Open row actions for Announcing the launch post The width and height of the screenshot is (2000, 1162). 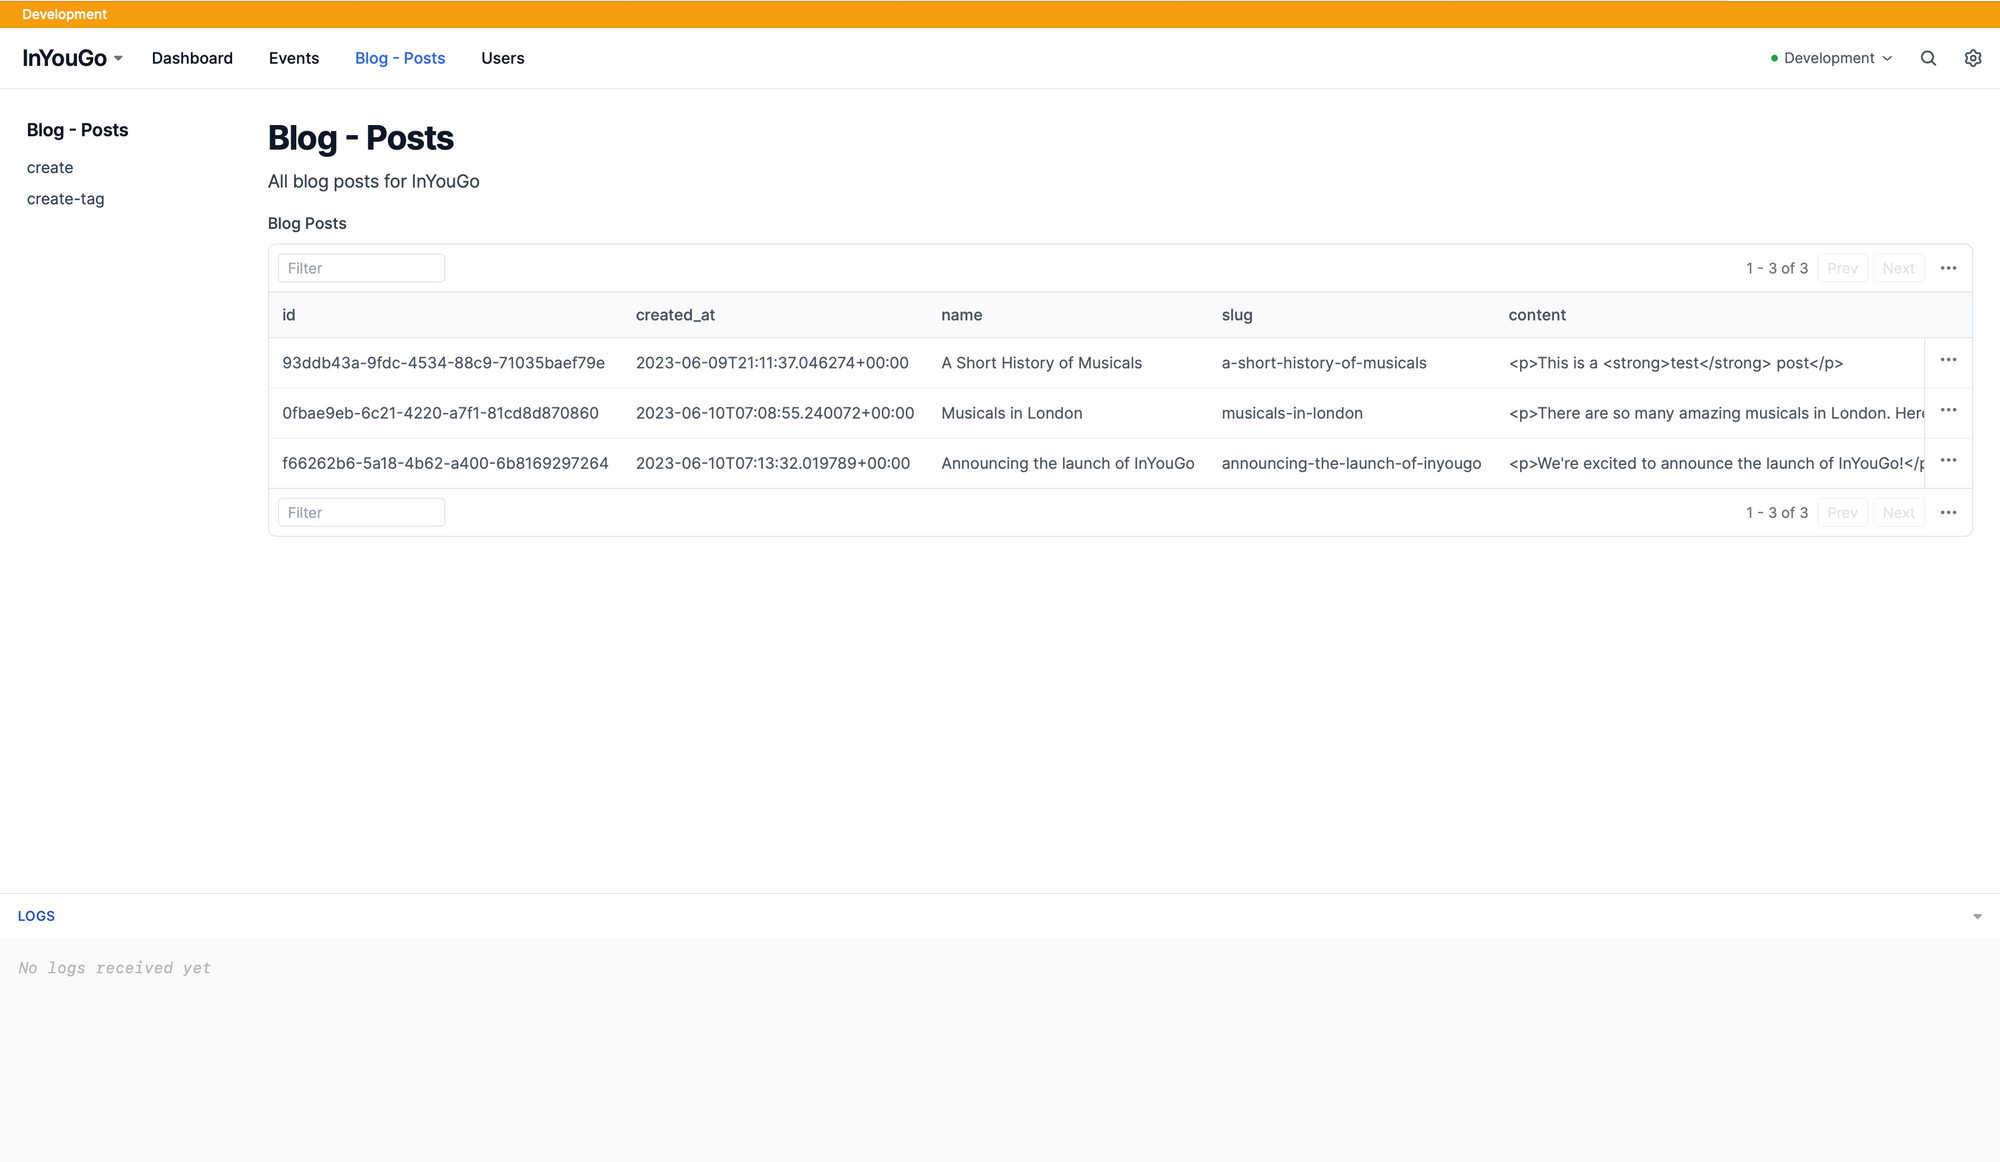click(x=1948, y=461)
